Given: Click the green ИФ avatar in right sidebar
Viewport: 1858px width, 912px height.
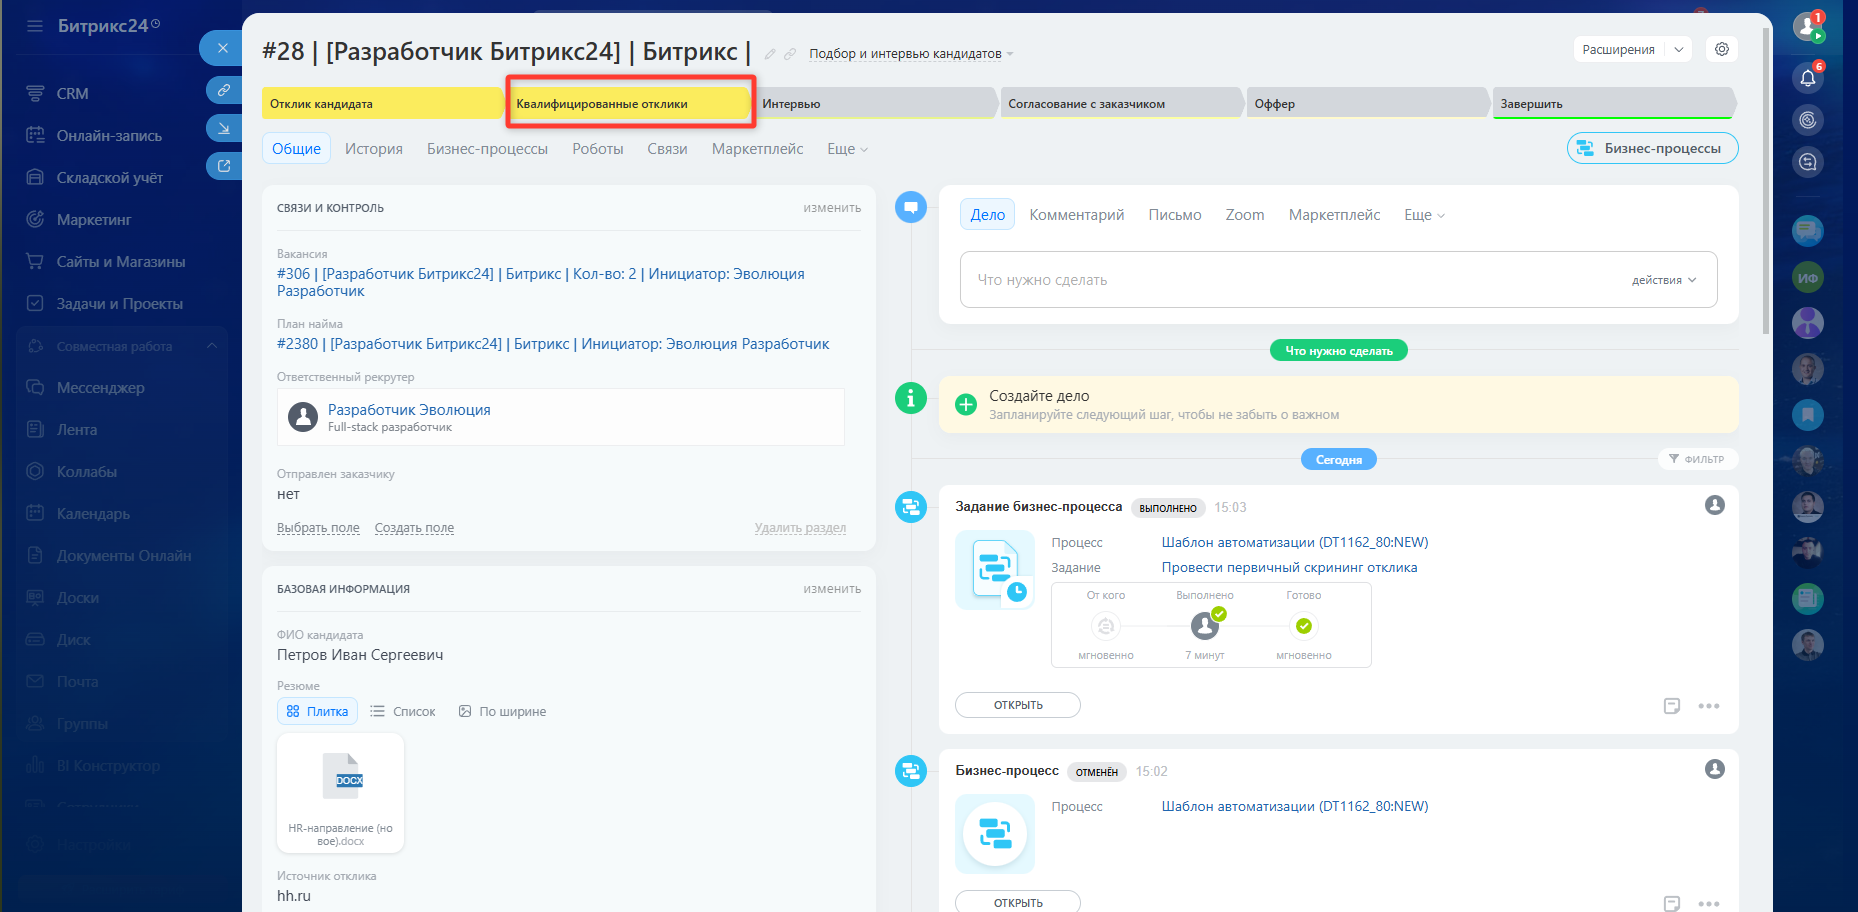Looking at the screenshot, I should (1808, 278).
